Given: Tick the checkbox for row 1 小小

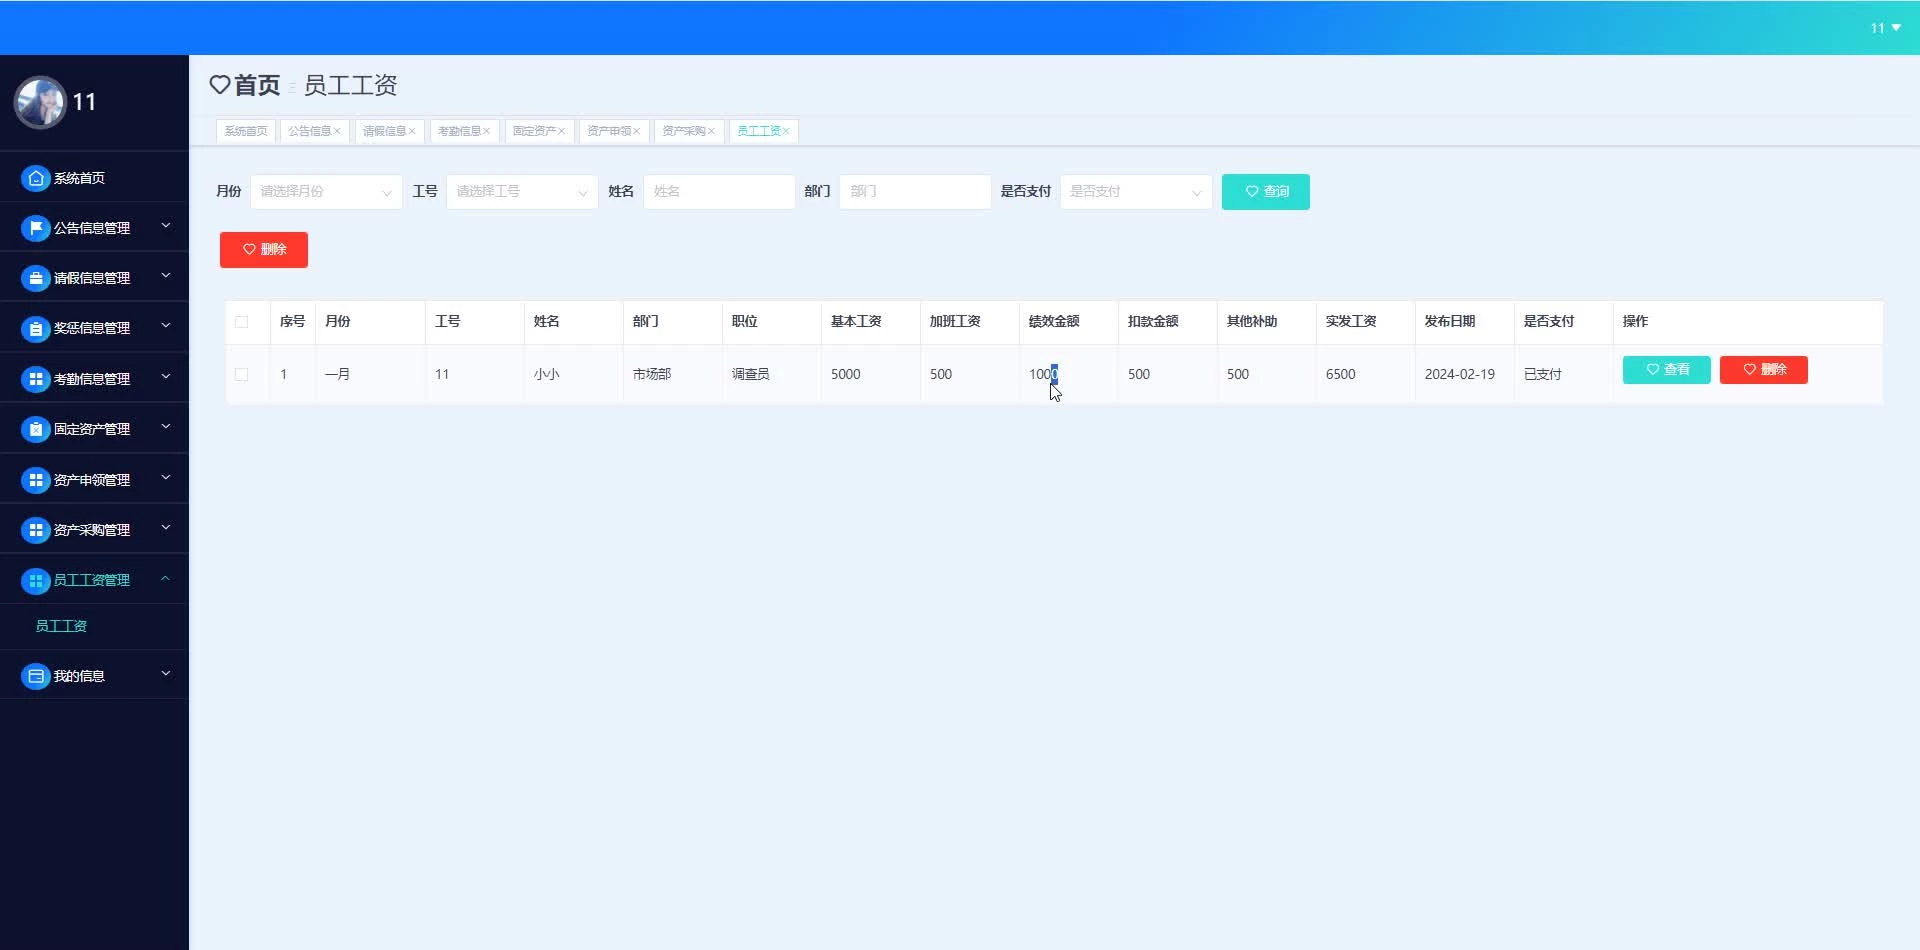Looking at the screenshot, I should 241,374.
